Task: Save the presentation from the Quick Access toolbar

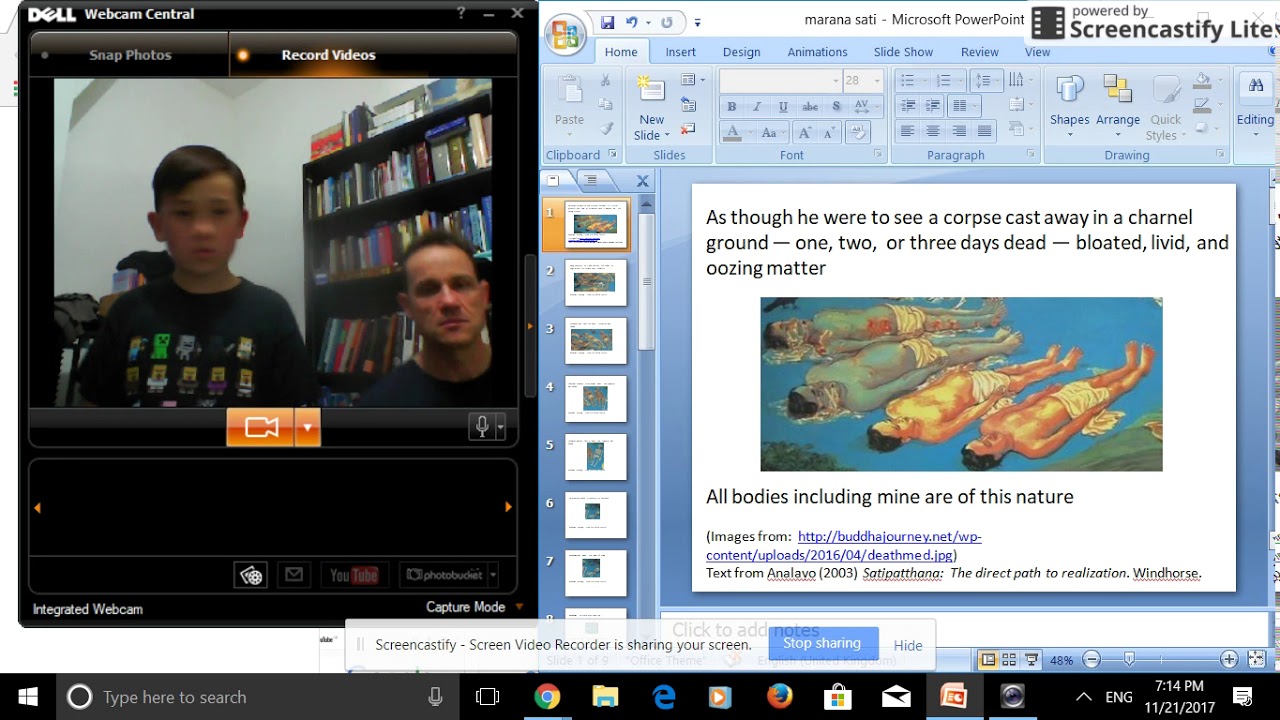Action: coord(608,22)
